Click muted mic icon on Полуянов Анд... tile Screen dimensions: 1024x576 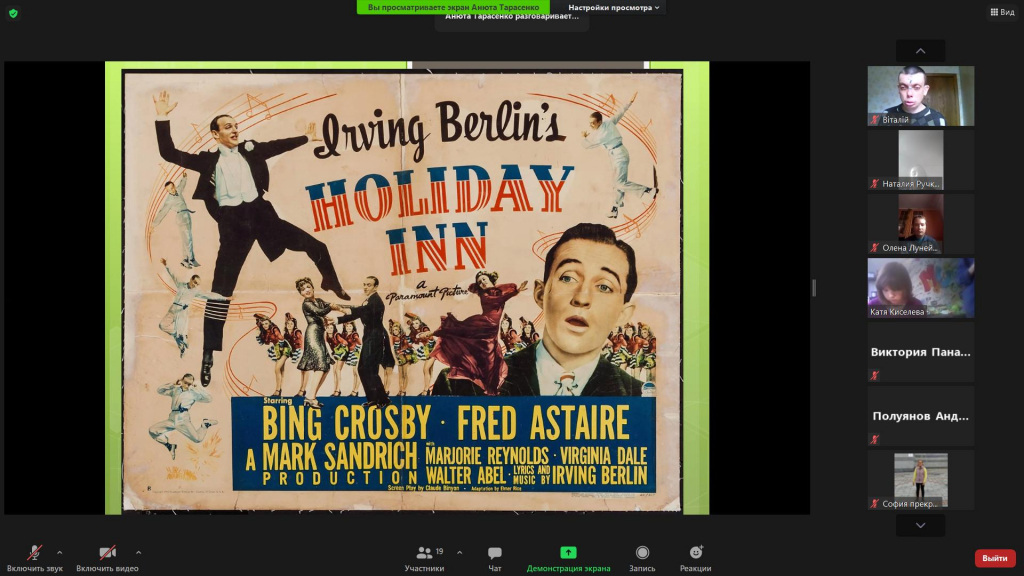(x=874, y=440)
